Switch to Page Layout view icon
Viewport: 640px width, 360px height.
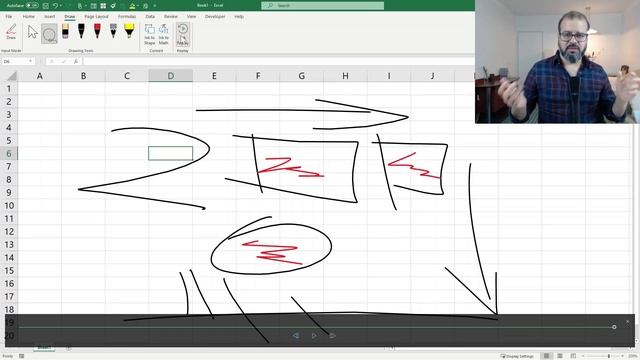560,356
